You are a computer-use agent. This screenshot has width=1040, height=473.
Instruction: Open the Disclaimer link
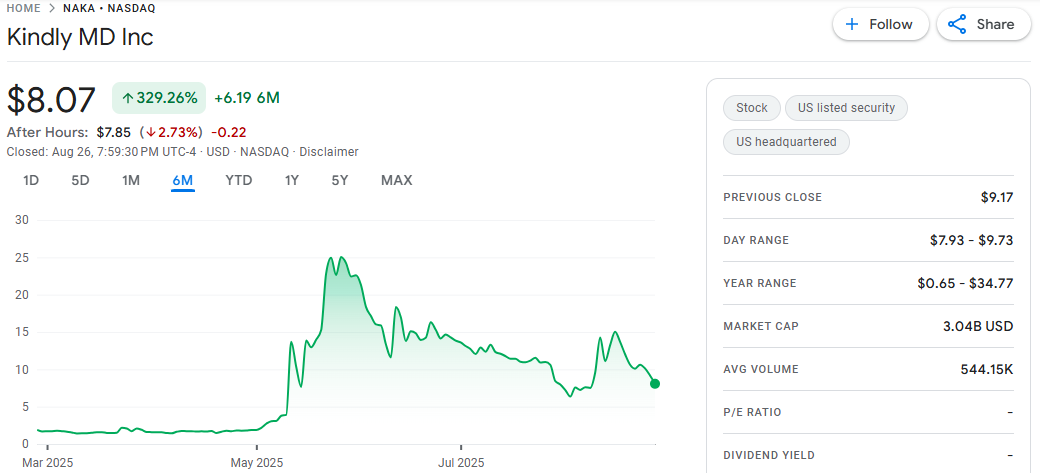click(x=329, y=152)
